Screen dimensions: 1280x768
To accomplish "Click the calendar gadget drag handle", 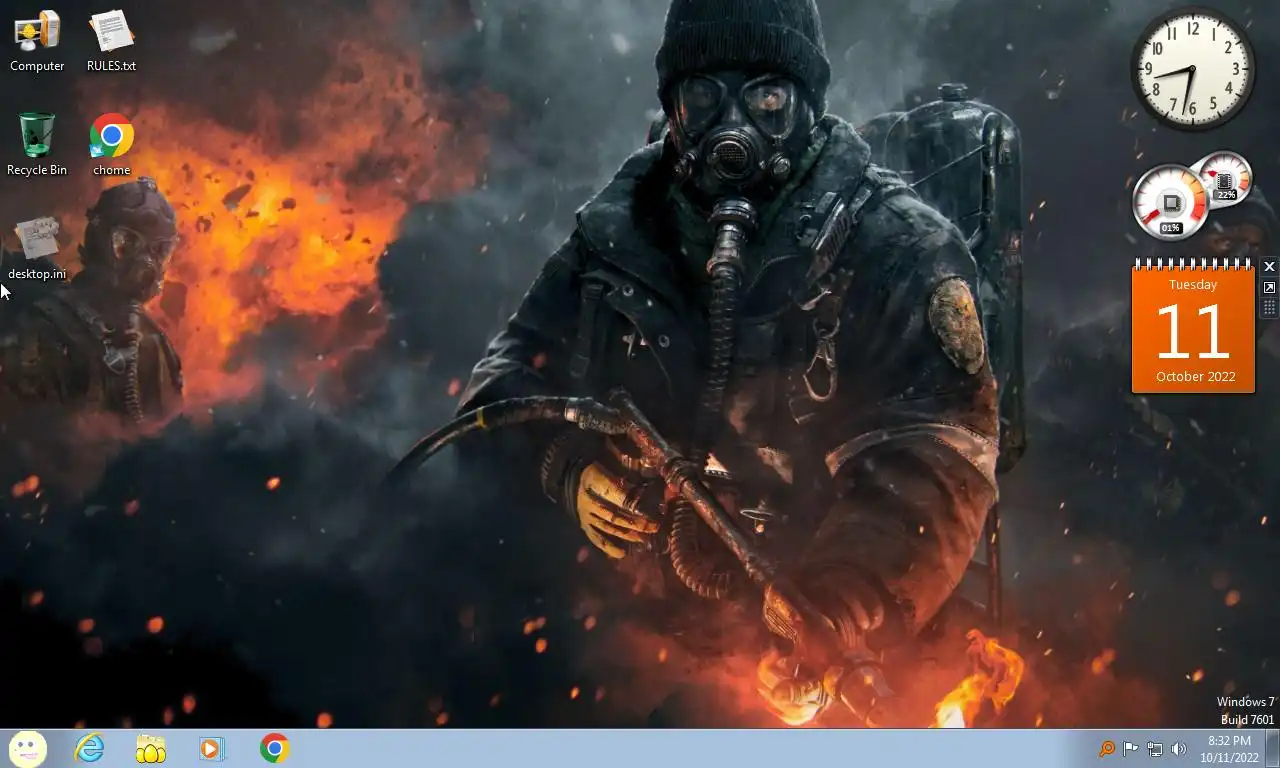I will (1269, 308).
